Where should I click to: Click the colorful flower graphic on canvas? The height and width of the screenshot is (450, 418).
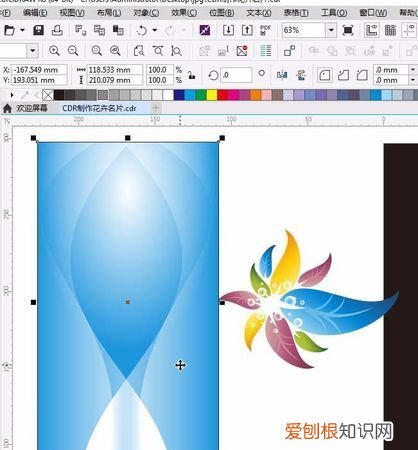(308, 299)
